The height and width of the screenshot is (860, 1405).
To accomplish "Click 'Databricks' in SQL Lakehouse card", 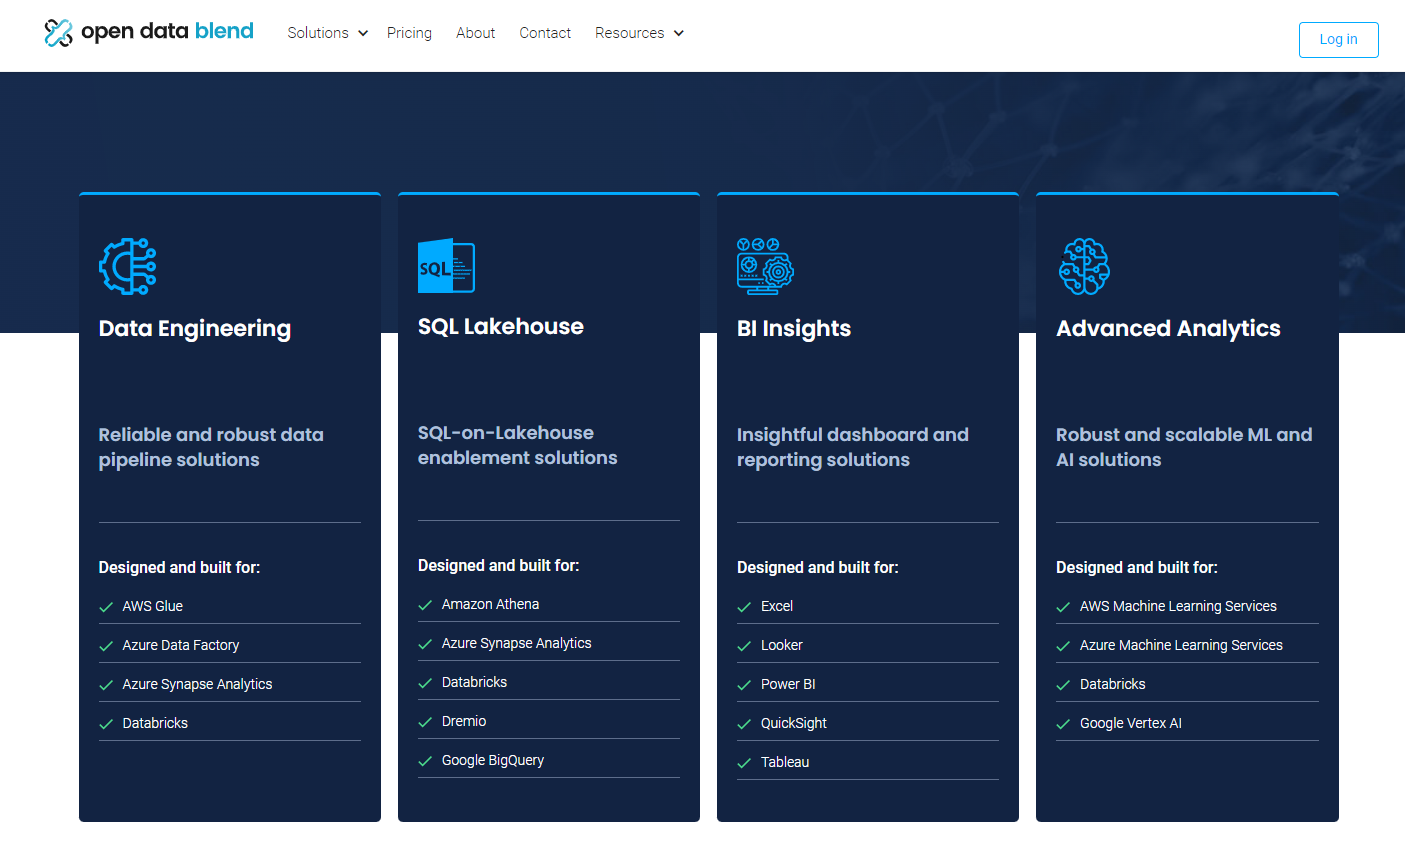I will 474,682.
